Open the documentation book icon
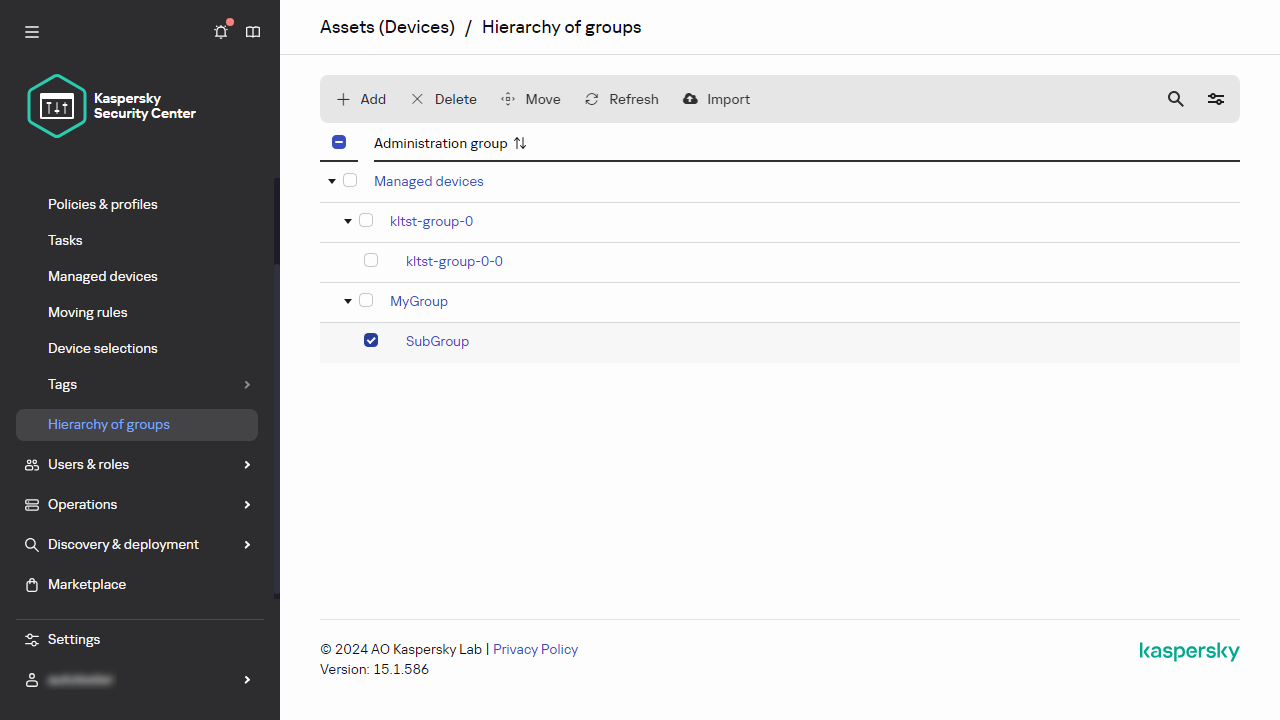Screen dimensions: 1280x720 click(253, 32)
